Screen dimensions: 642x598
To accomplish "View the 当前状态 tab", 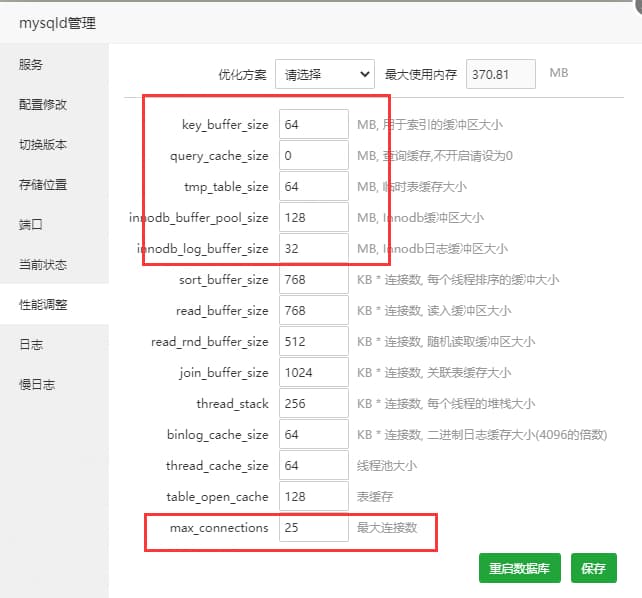I will tap(43, 265).
